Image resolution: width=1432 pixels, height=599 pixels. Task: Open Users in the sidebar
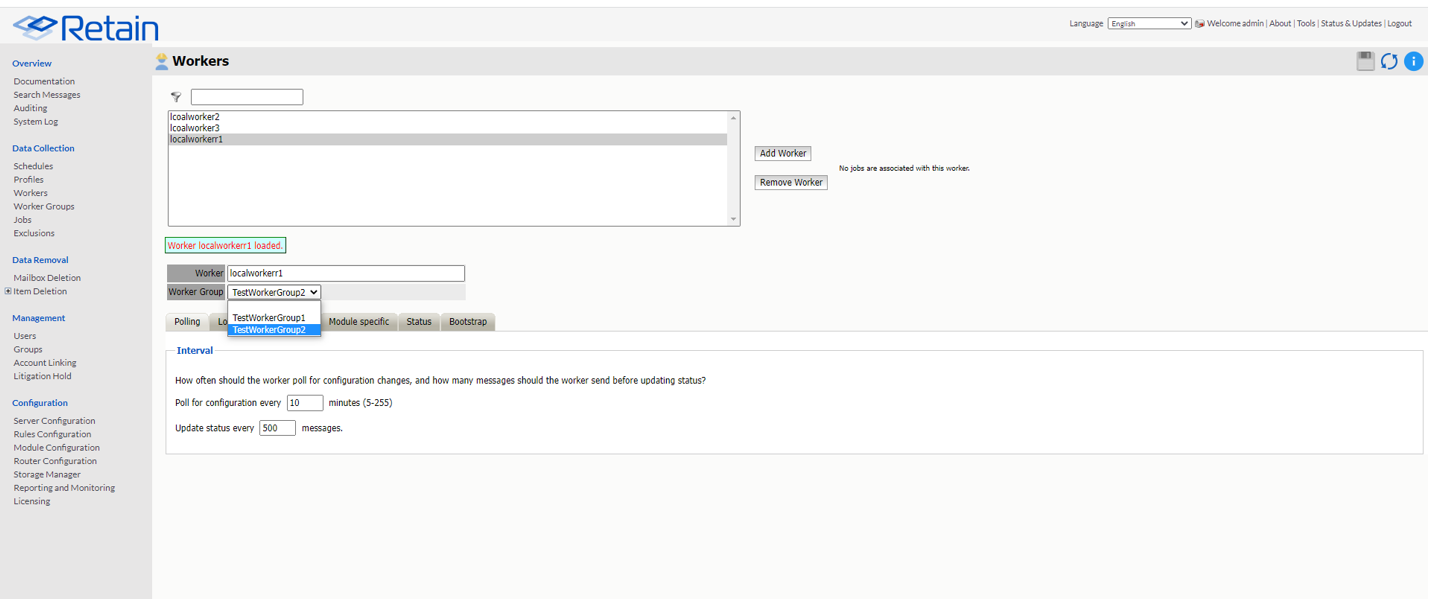(25, 336)
